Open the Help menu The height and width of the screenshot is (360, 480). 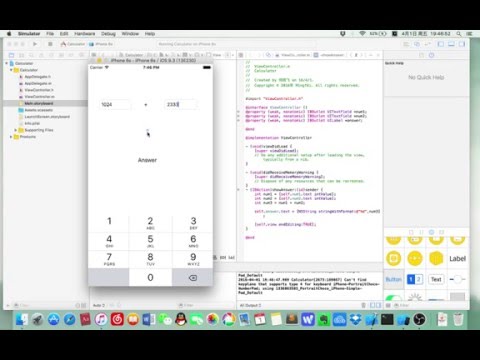(x=150, y=34)
